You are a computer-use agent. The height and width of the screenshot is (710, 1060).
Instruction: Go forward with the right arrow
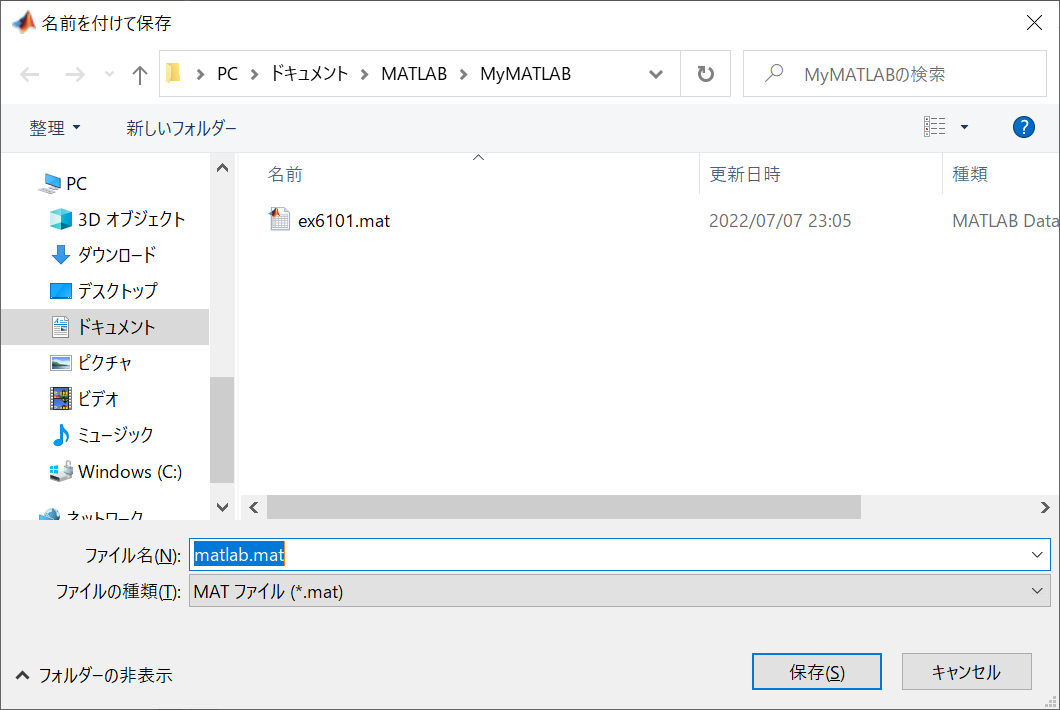coord(75,74)
